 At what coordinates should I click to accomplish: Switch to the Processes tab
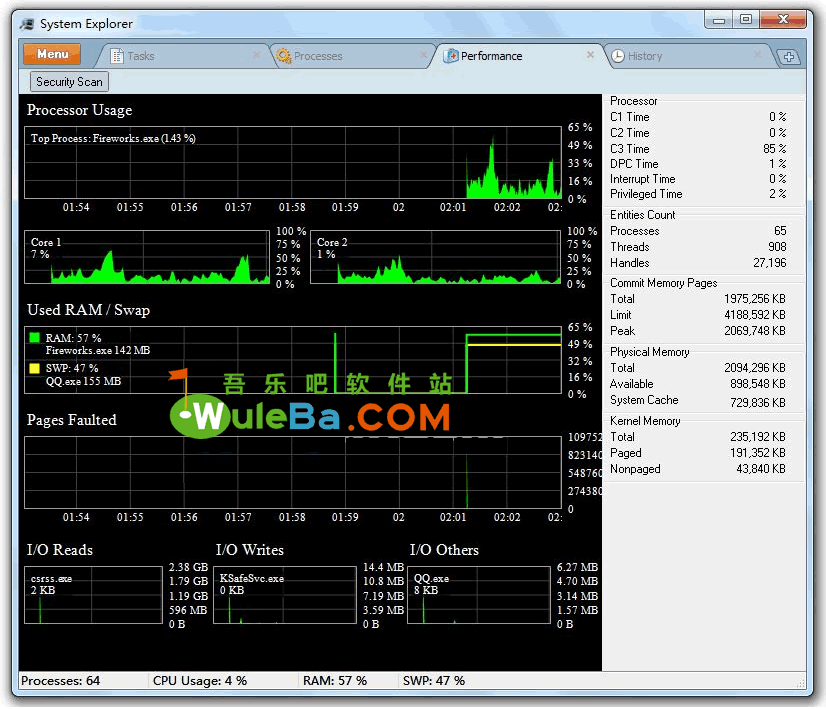[351, 56]
